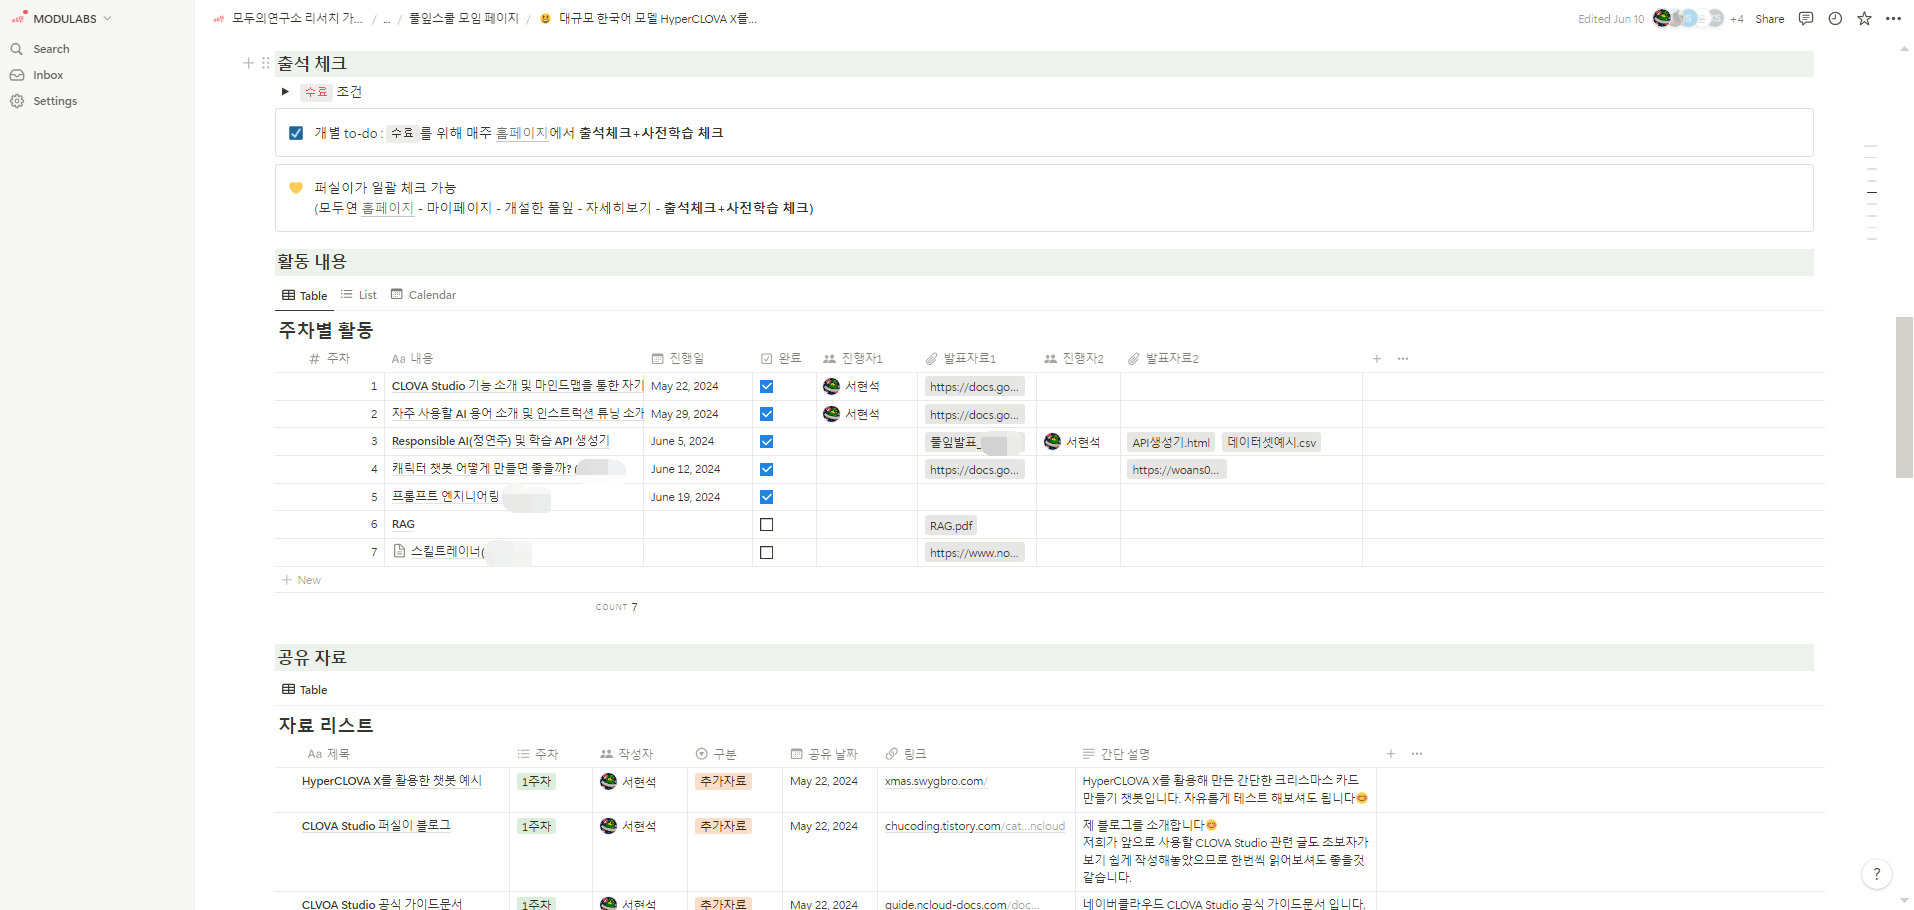Uncheck the 개별 to-do checkbox
The height and width of the screenshot is (910, 1914).
point(296,133)
